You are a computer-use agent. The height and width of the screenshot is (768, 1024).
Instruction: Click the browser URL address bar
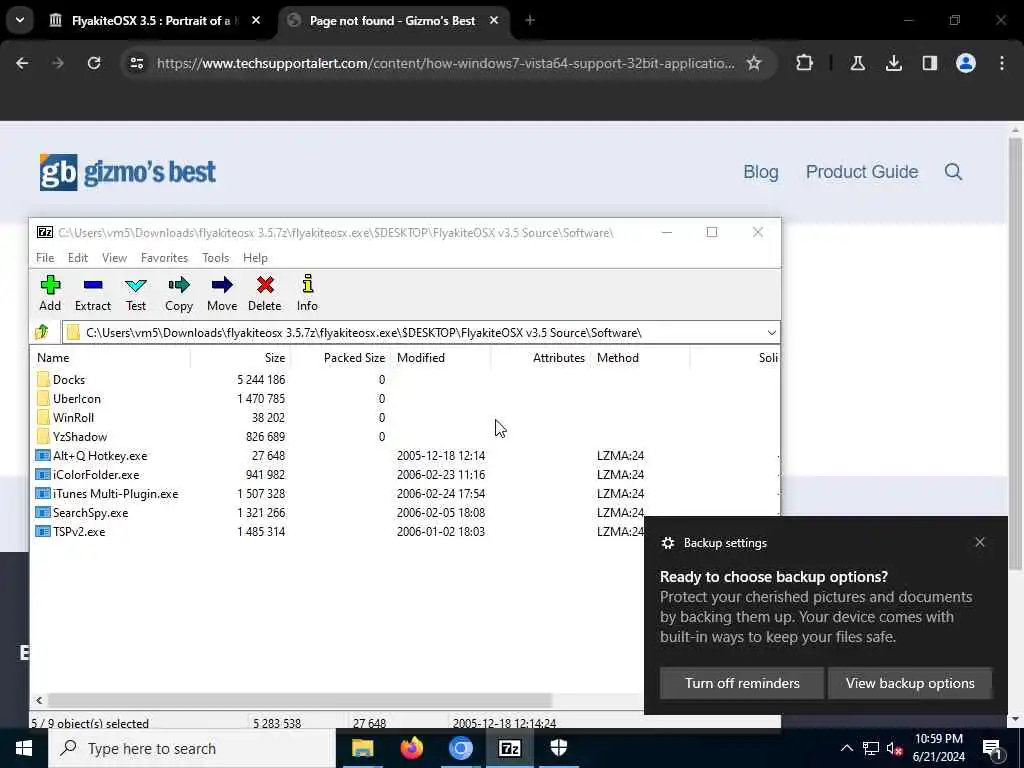pos(445,63)
